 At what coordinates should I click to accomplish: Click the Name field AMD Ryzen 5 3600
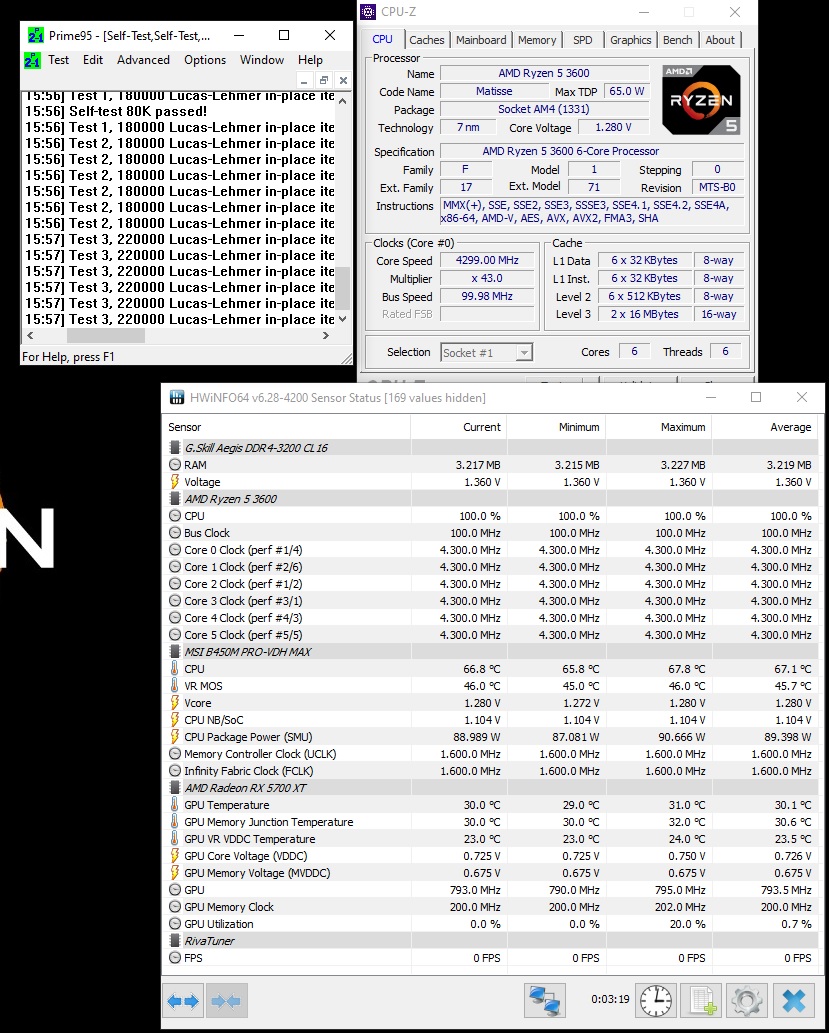[544, 73]
